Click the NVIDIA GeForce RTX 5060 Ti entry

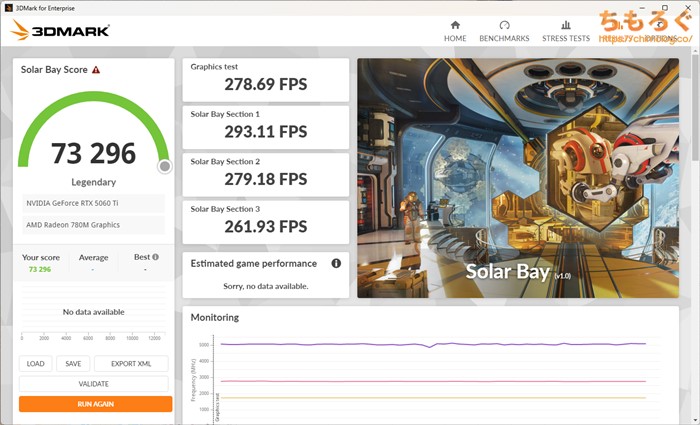pyautogui.click(x=94, y=203)
